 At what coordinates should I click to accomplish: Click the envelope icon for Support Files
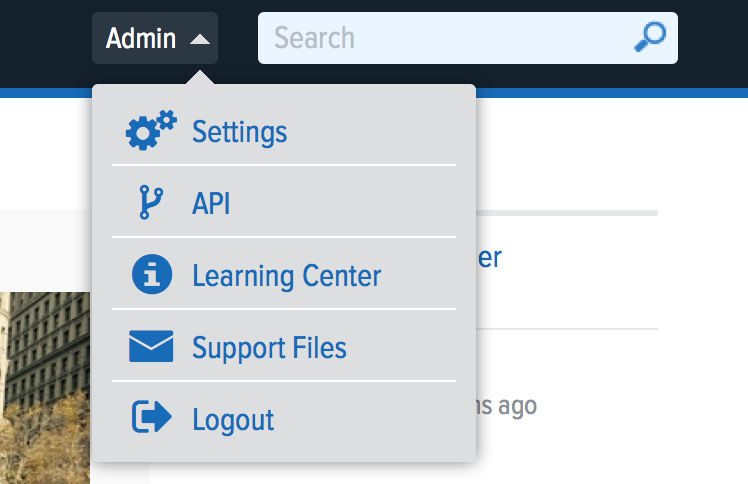(x=151, y=346)
